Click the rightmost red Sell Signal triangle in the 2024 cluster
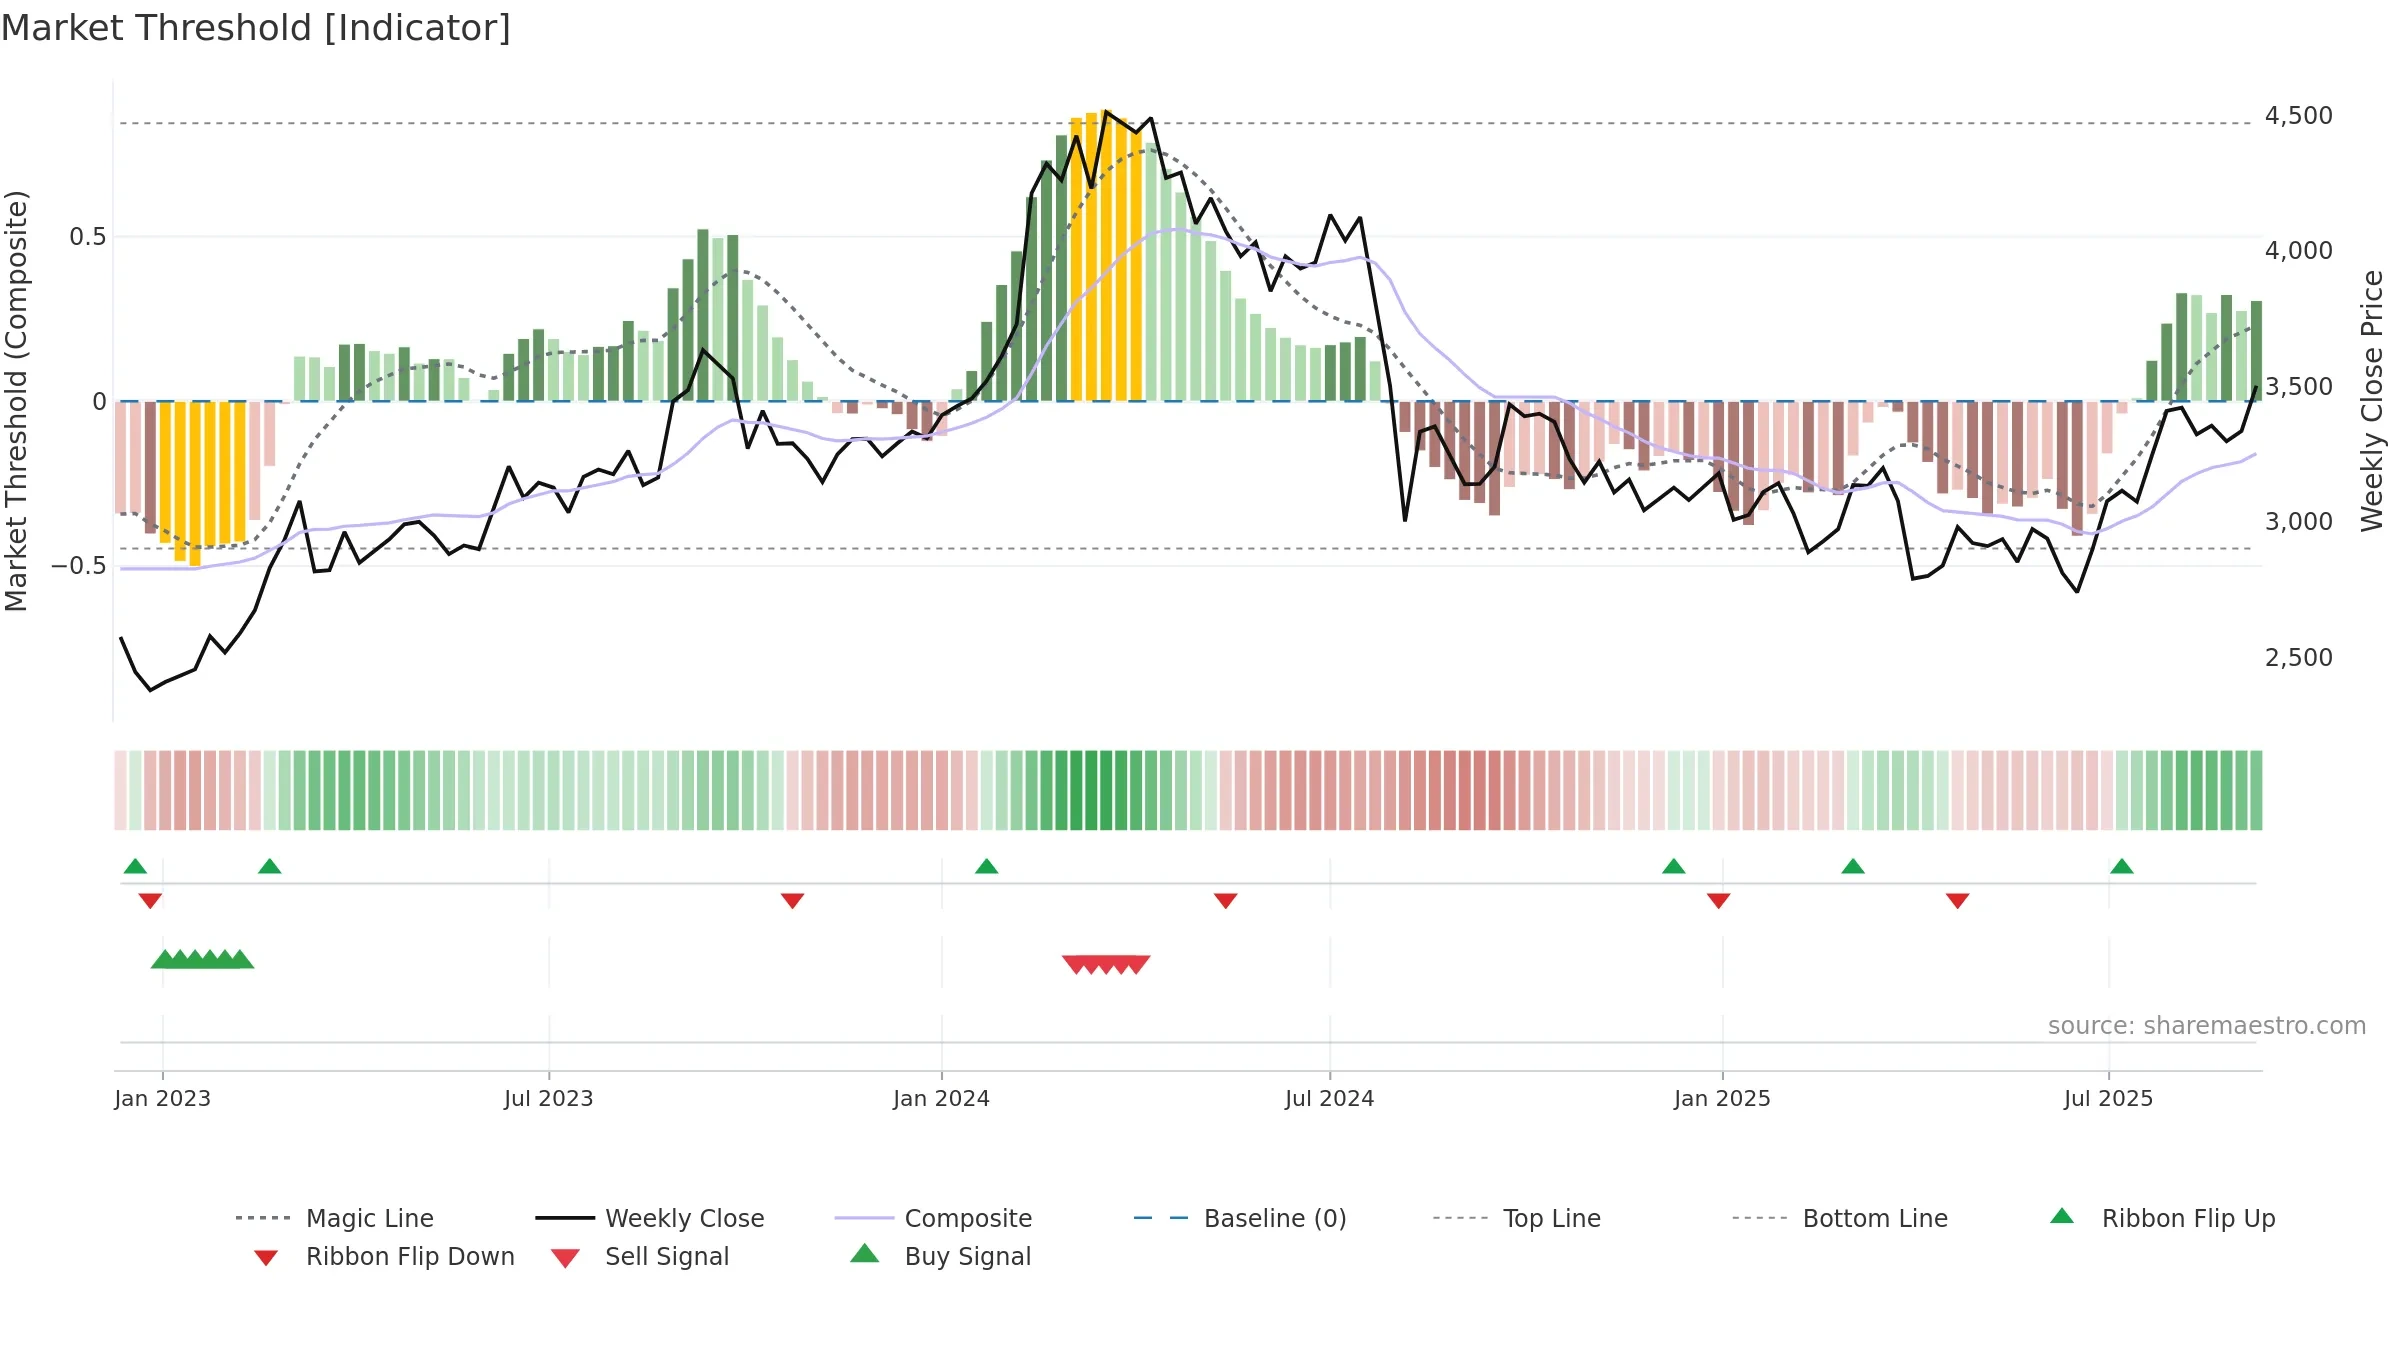Screen dimensions: 2400x1350 pos(1138,965)
